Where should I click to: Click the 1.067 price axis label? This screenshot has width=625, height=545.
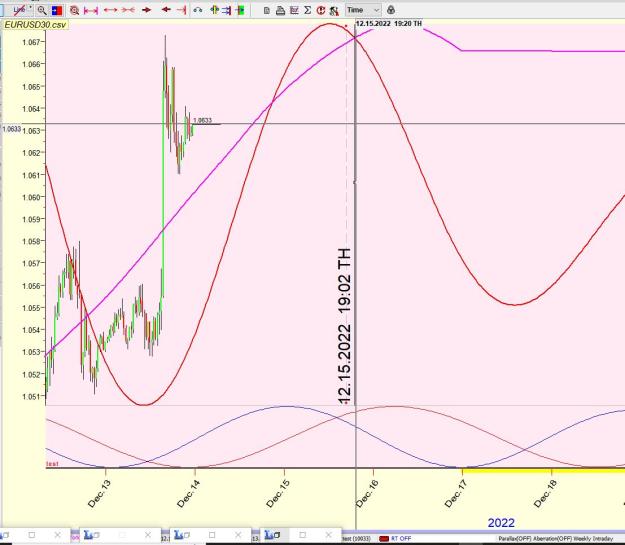tap(31, 42)
